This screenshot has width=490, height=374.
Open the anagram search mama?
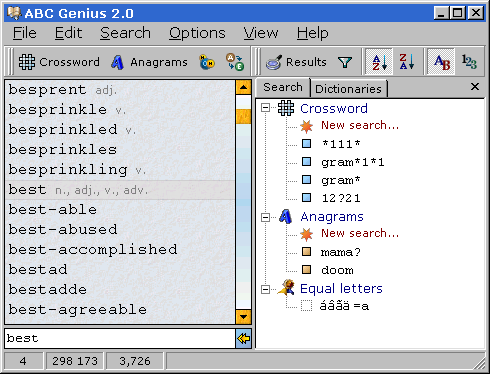tap(341, 252)
